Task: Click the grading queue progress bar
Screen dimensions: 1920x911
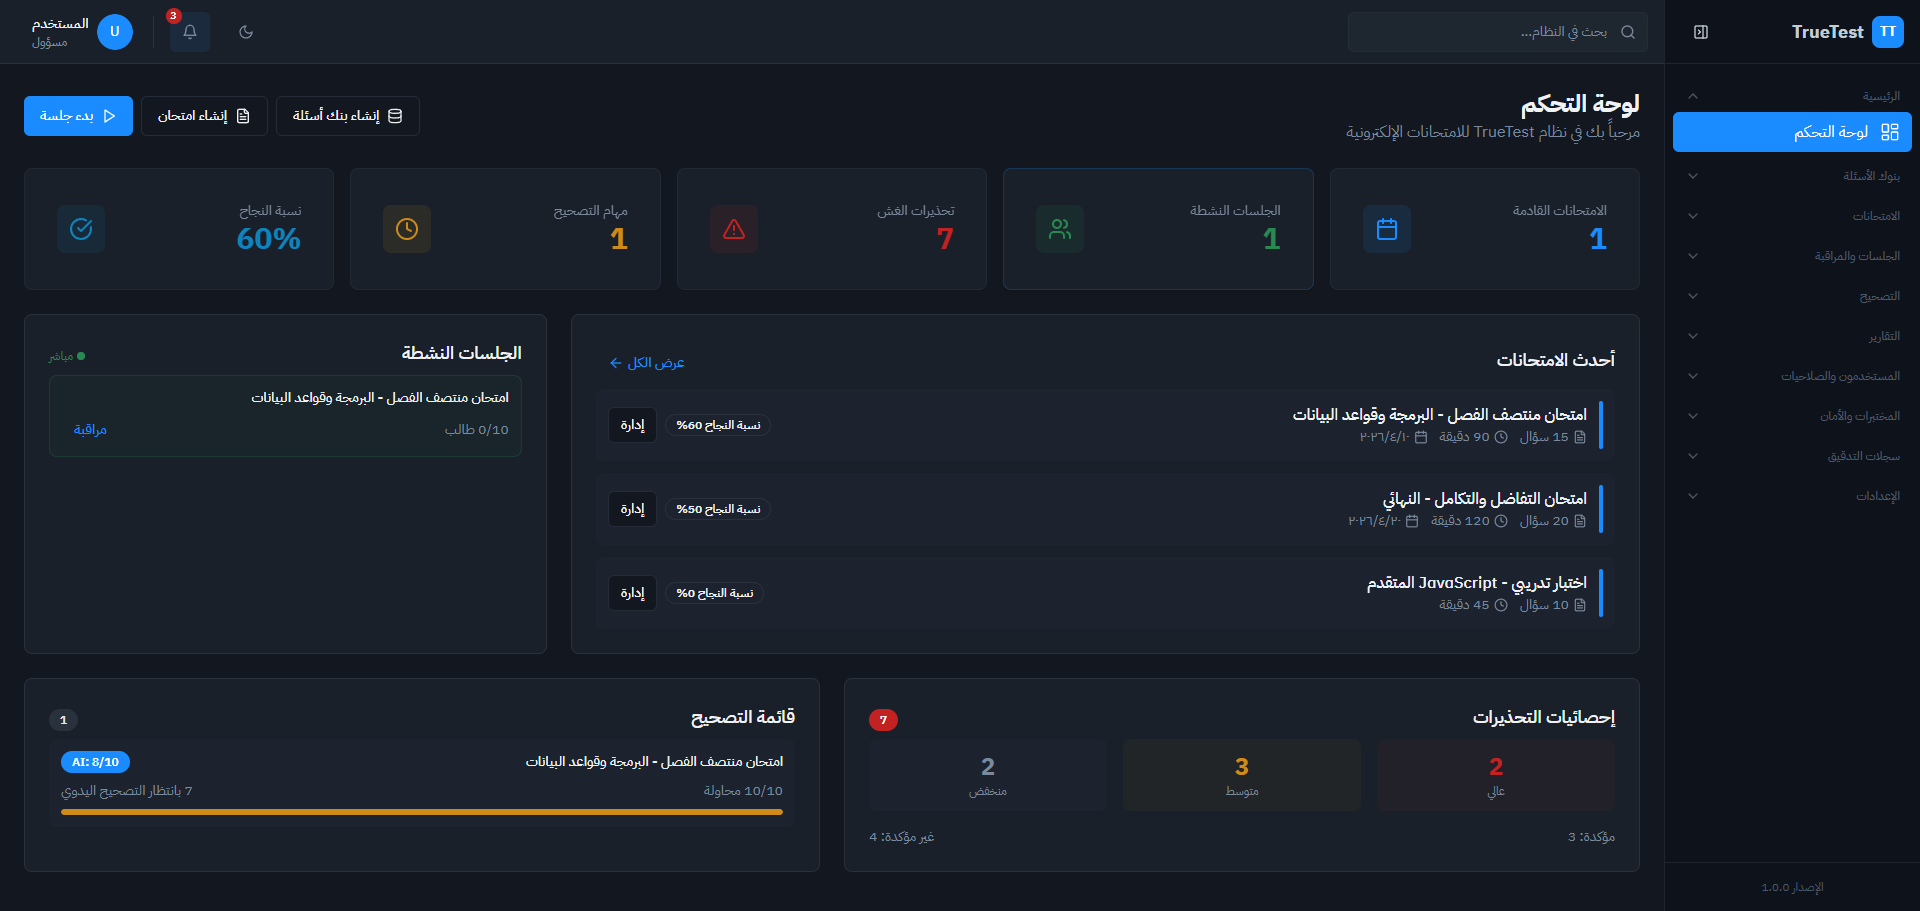Action: pyautogui.click(x=421, y=812)
